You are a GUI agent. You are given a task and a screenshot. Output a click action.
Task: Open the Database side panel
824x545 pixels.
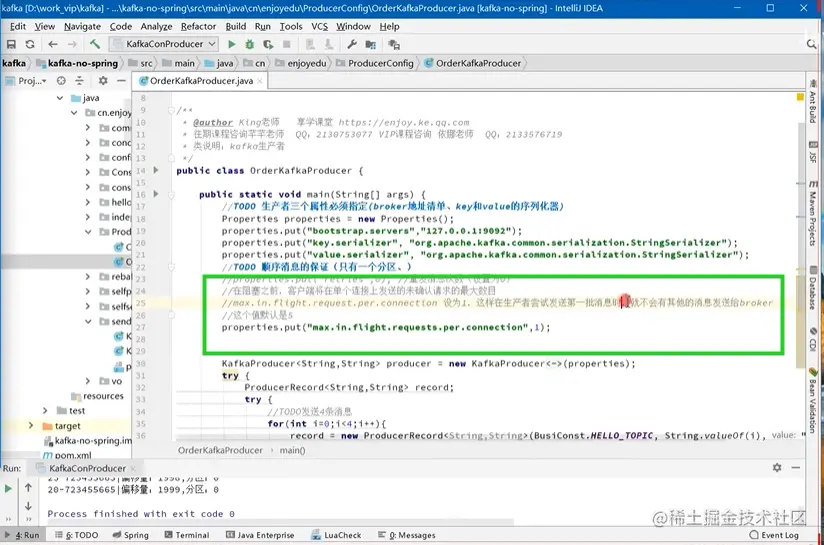tap(813, 288)
